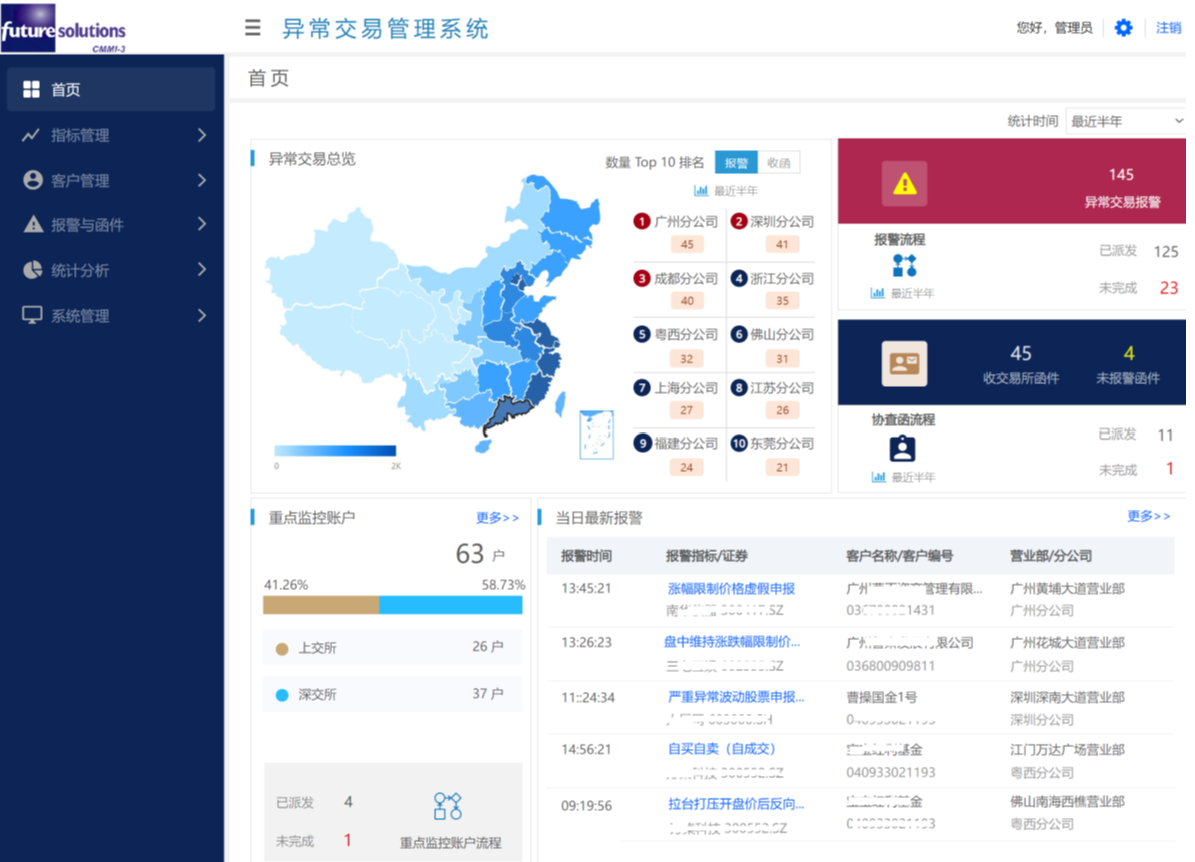Click the 客户管理 person icon
The height and width of the screenshot is (862, 1195).
pyautogui.click(x=33, y=180)
